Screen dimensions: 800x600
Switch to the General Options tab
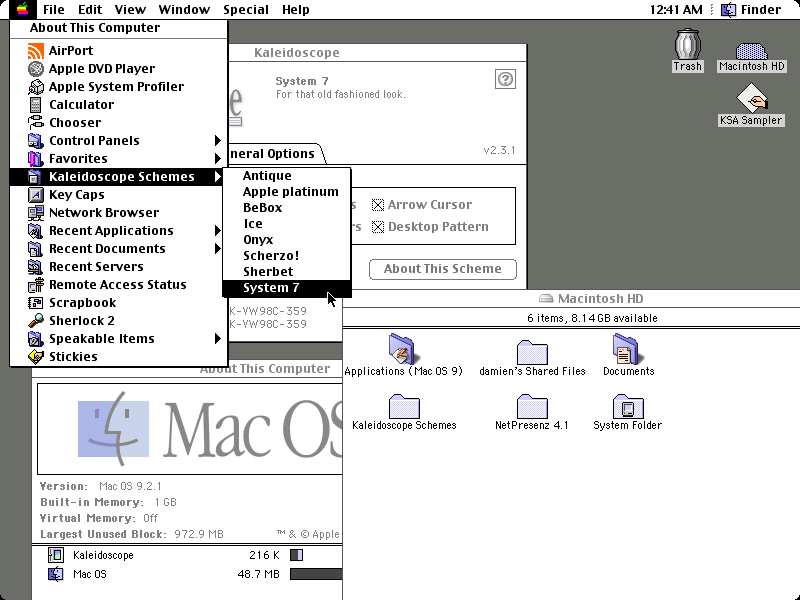pyautogui.click(x=276, y=154)
